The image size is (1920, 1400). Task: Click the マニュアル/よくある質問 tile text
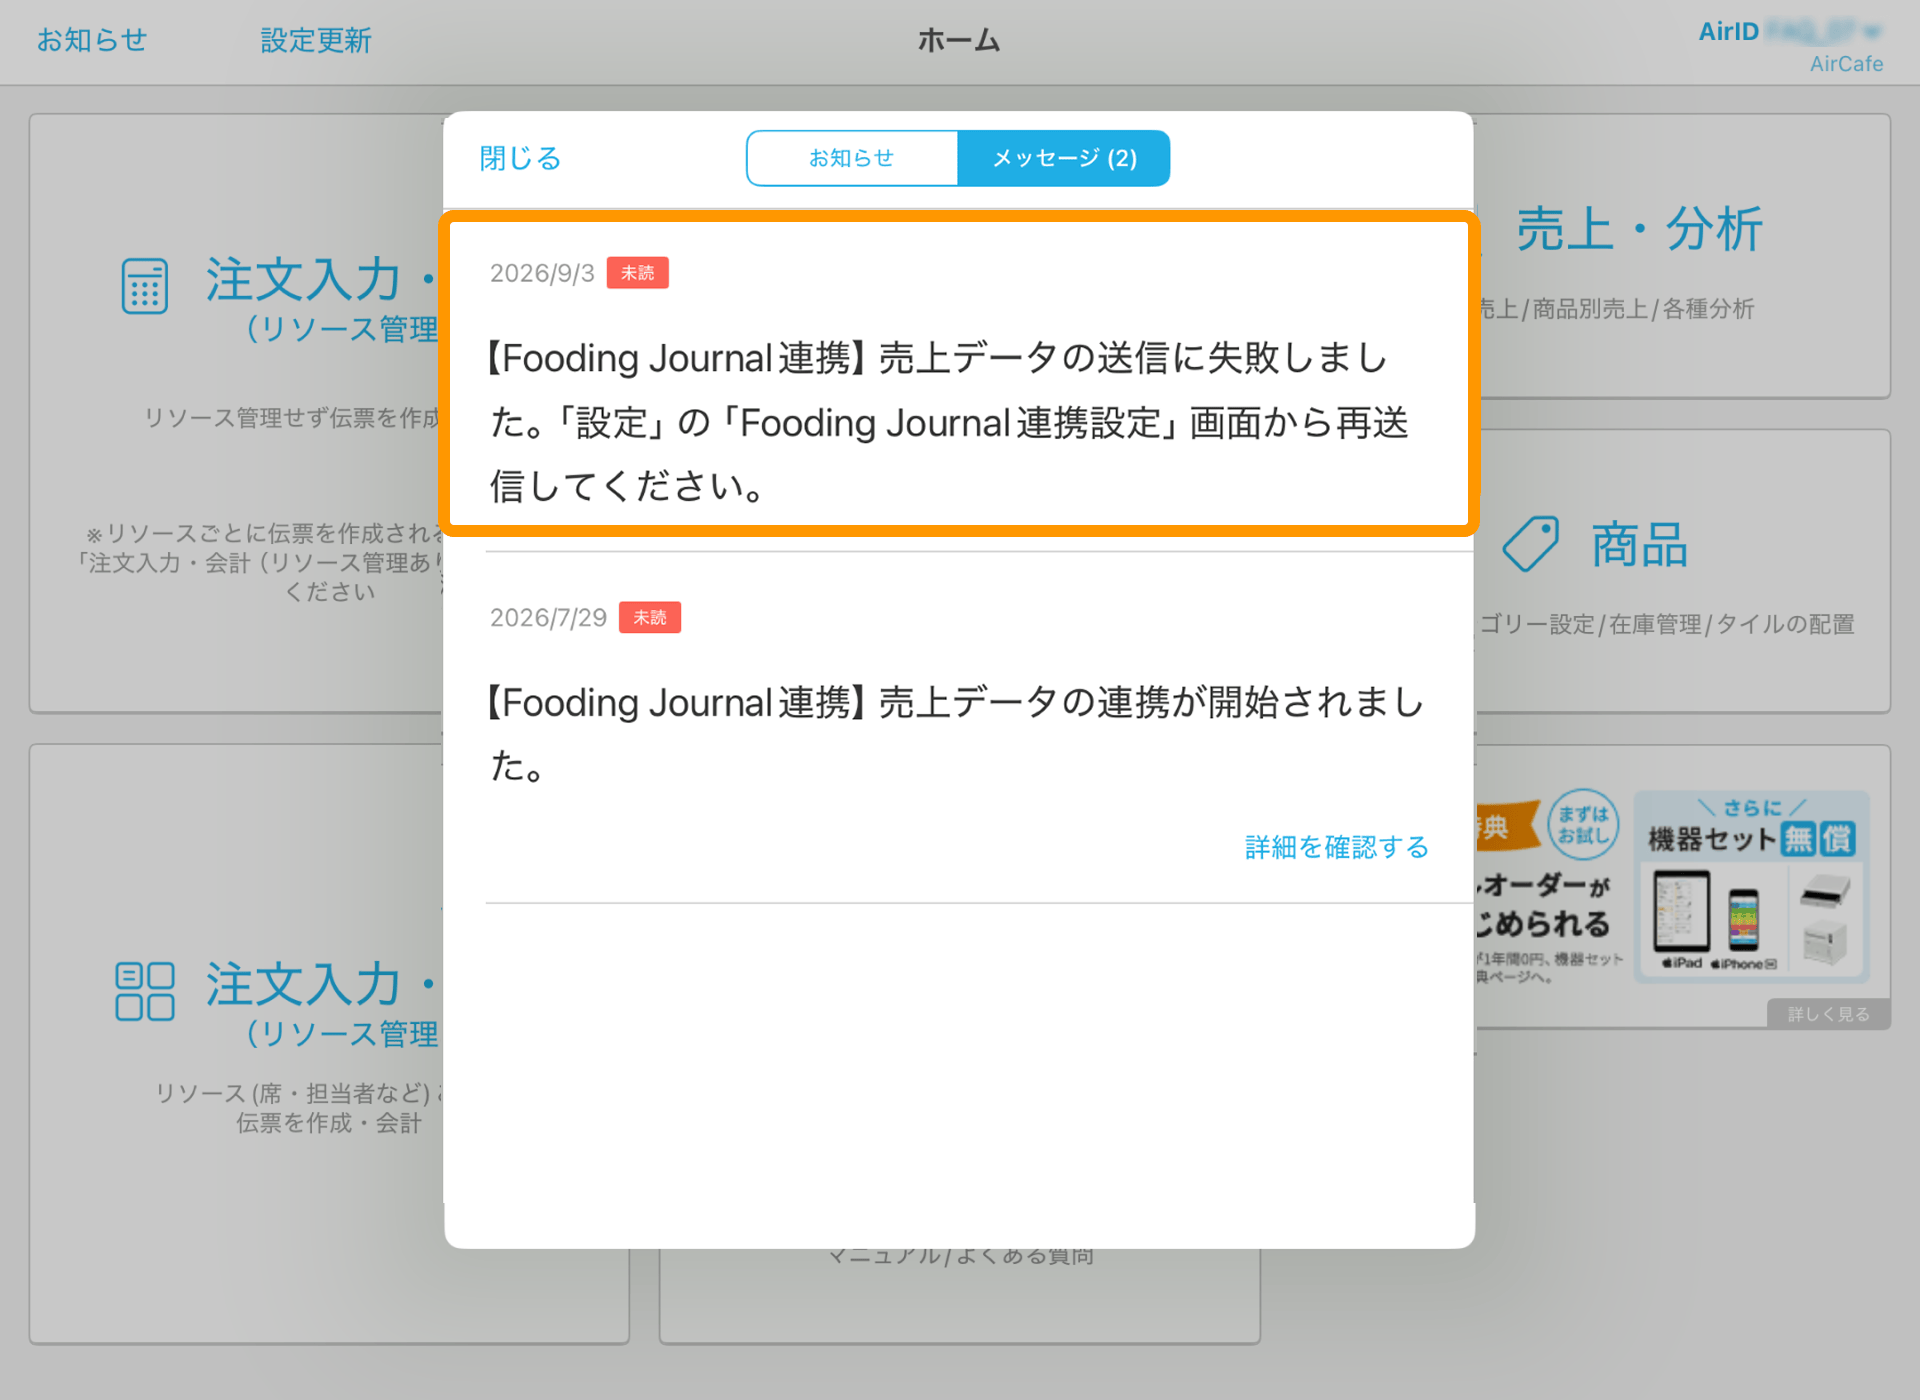pyautogui.click(x=961, y=1256)
